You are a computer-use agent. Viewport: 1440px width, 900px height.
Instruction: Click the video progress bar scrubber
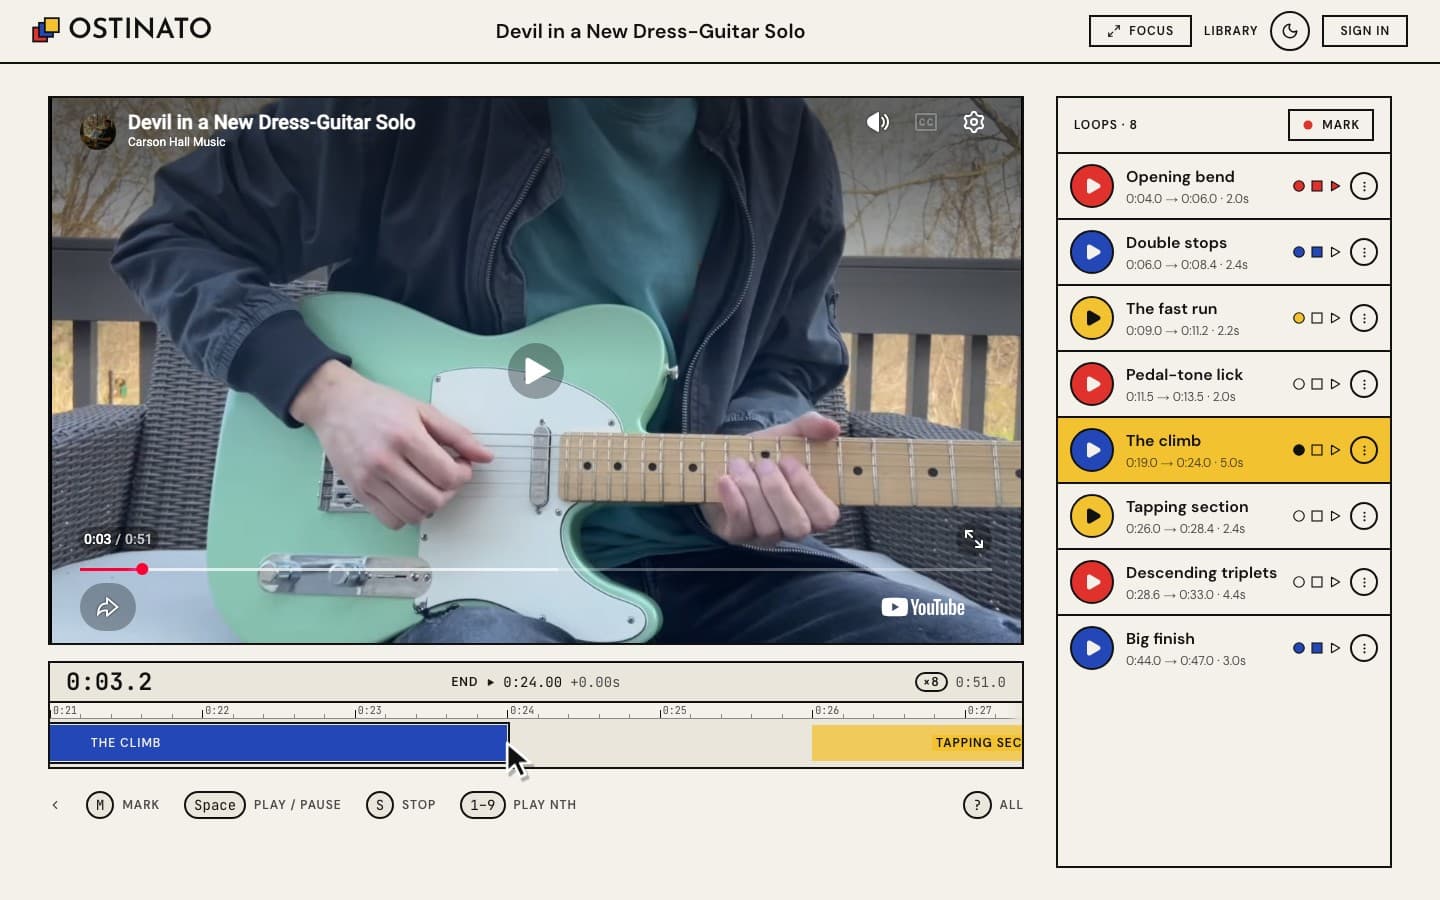(x=142, y=569)
